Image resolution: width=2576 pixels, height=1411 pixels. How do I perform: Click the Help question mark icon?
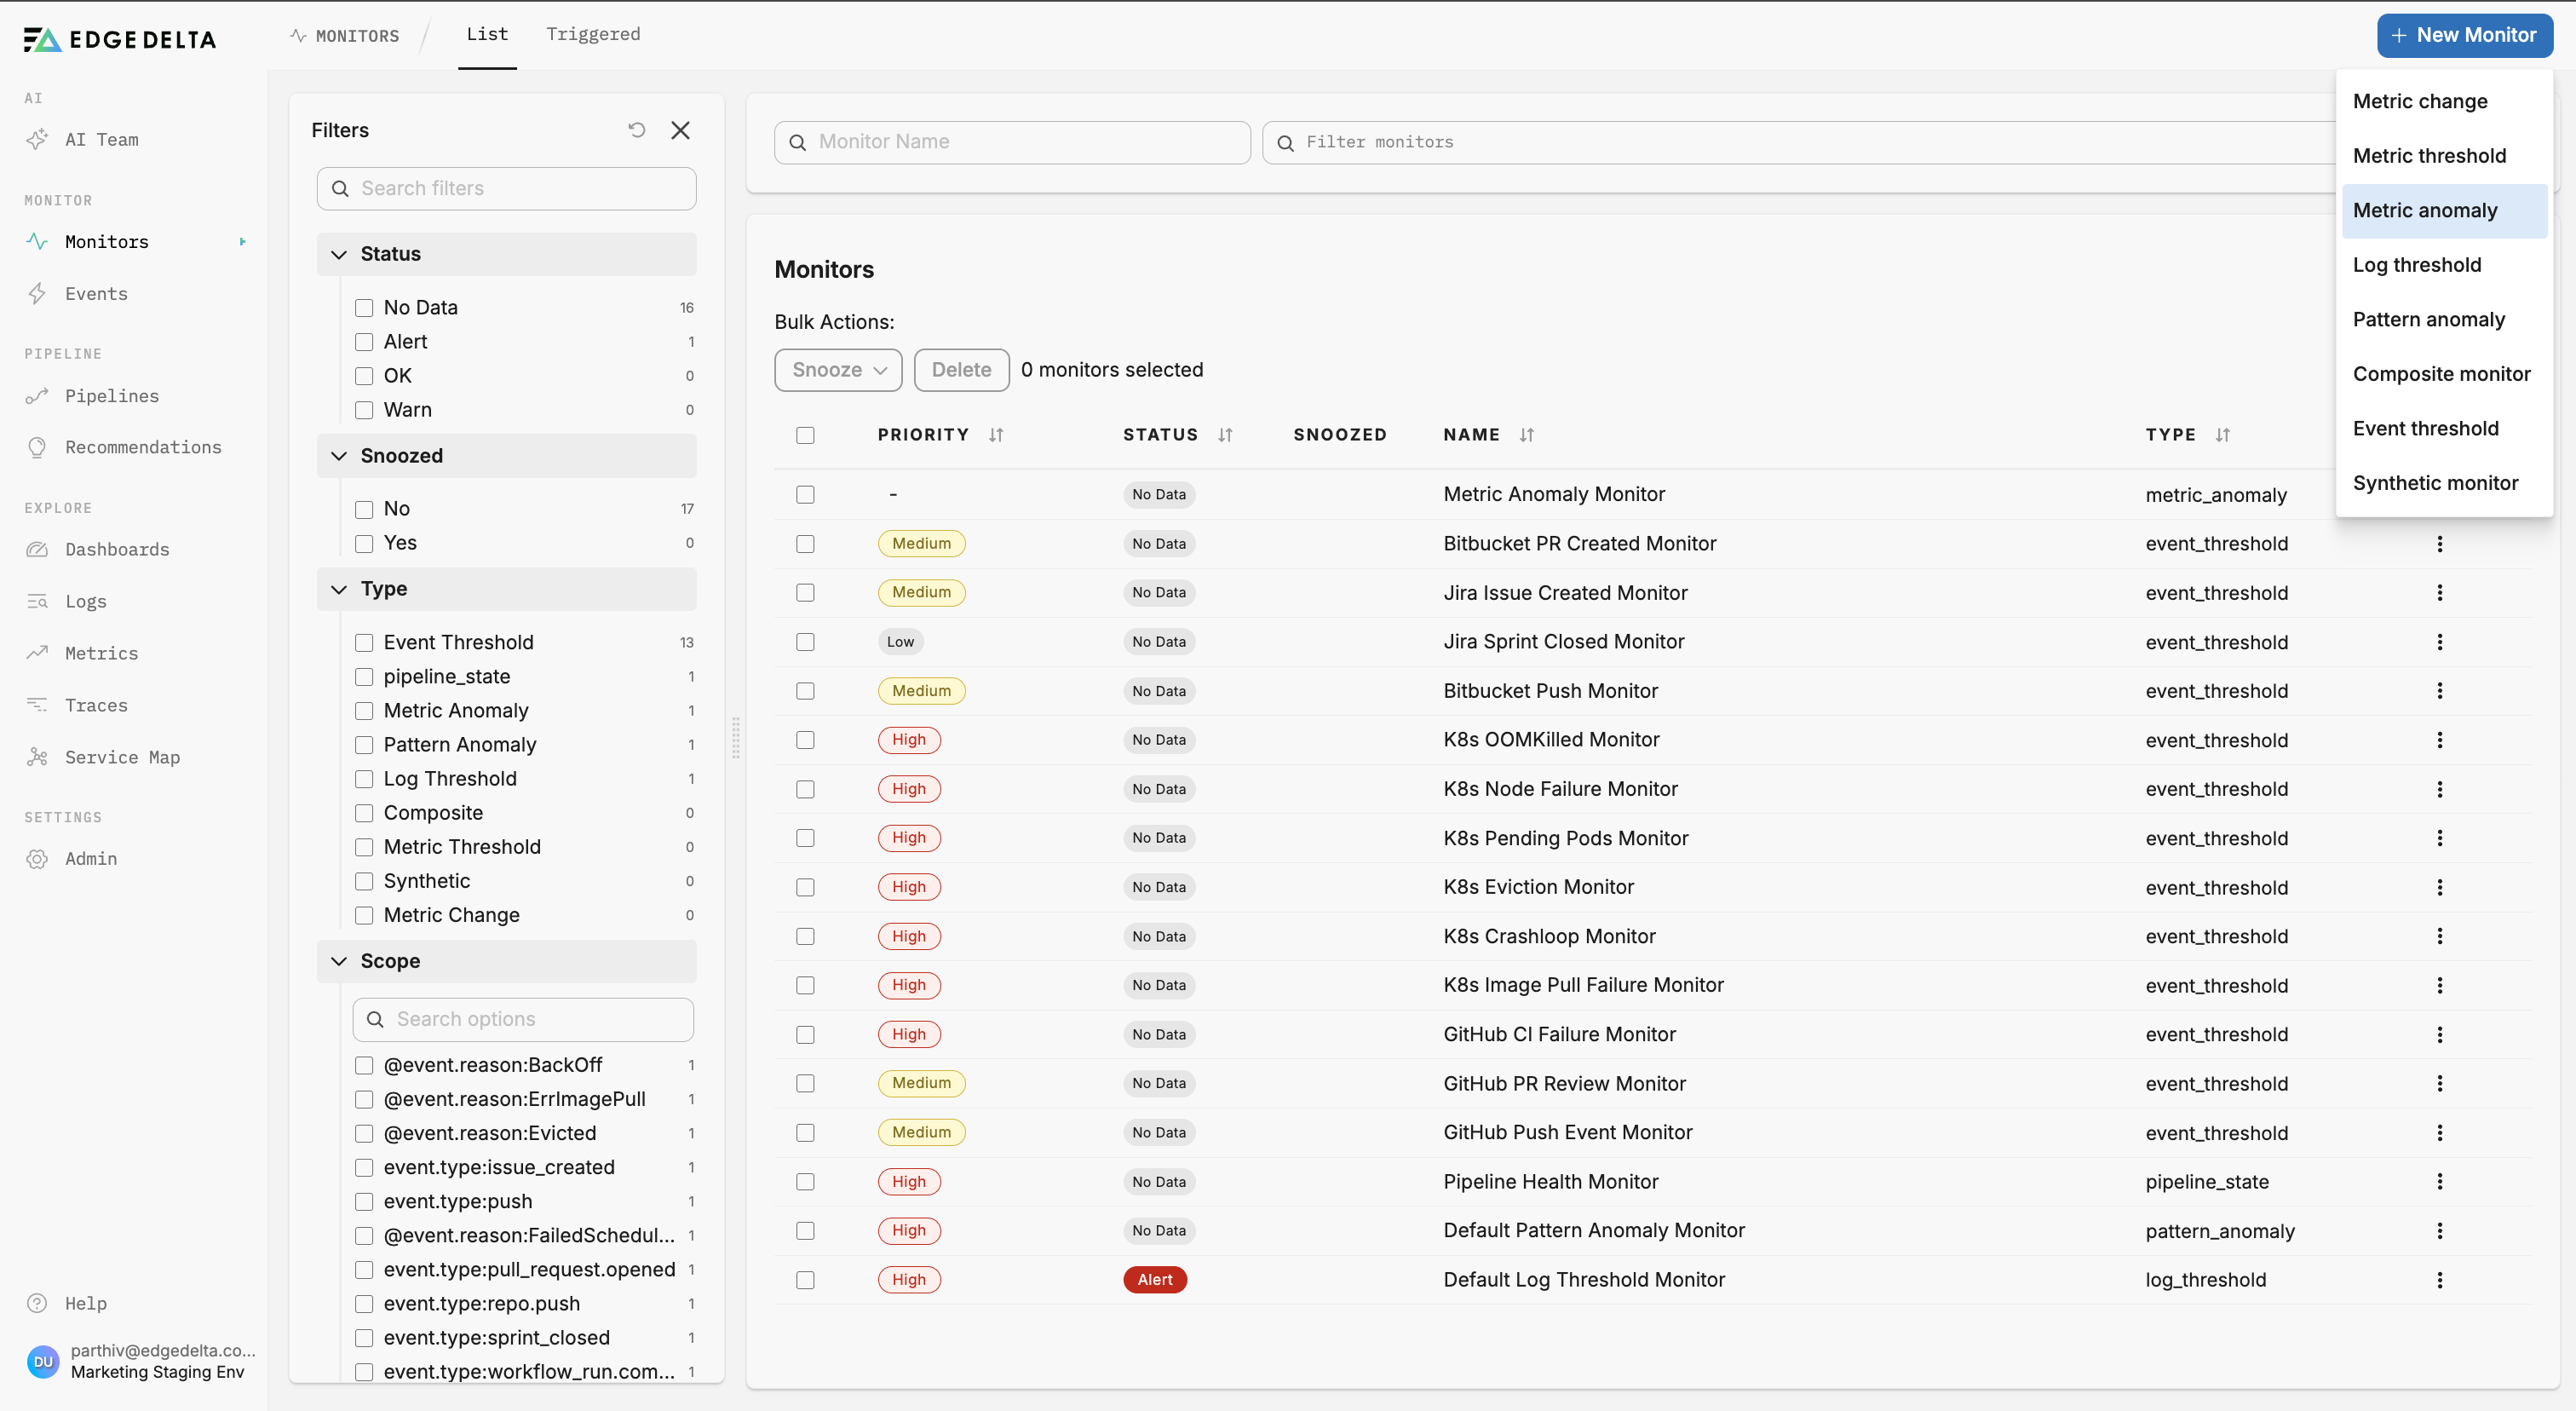[37, 1303]
